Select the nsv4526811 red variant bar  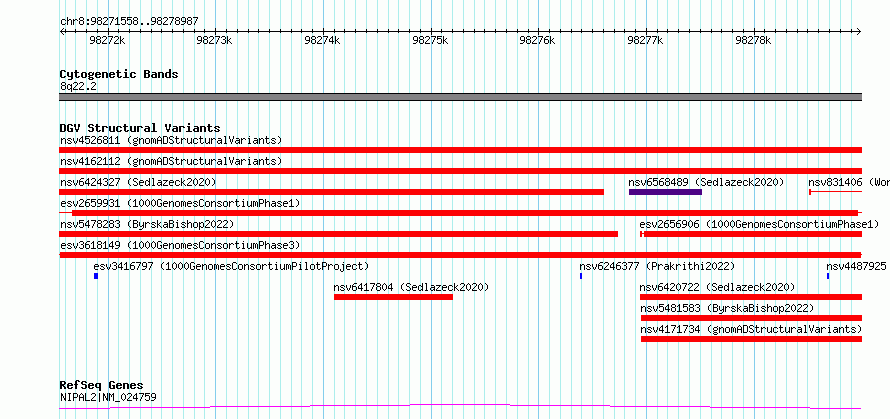(460, 150)
